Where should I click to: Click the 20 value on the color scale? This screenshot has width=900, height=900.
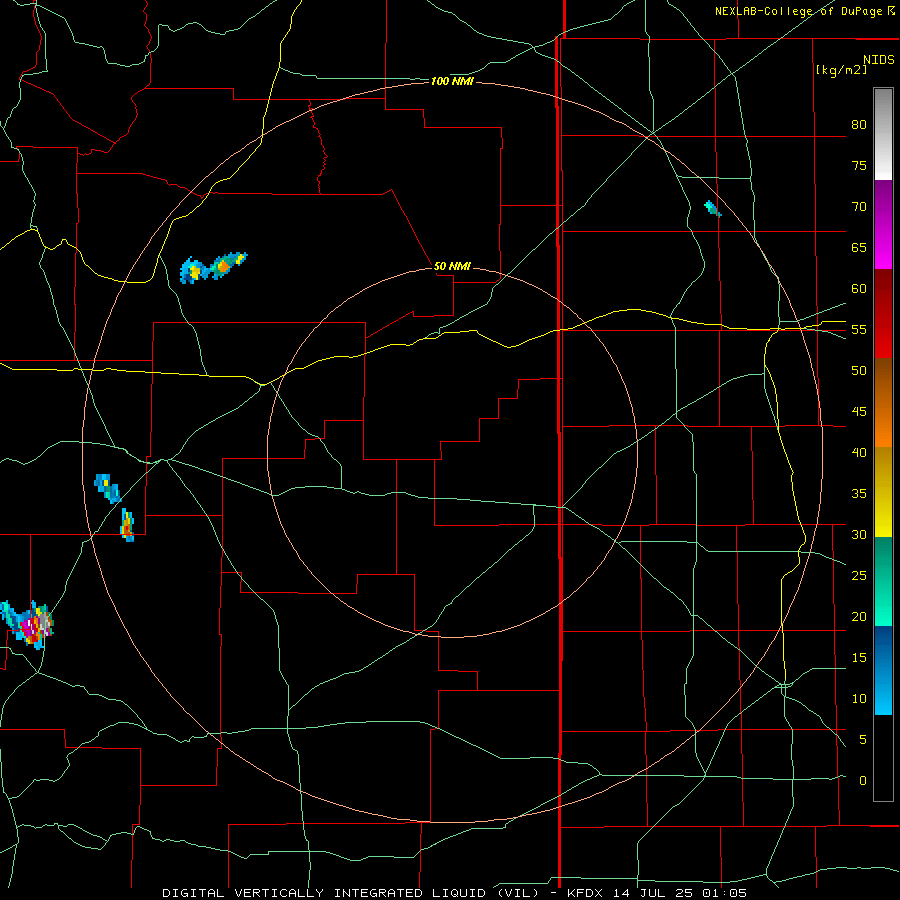pyautogui.click(x=859, y=616)
